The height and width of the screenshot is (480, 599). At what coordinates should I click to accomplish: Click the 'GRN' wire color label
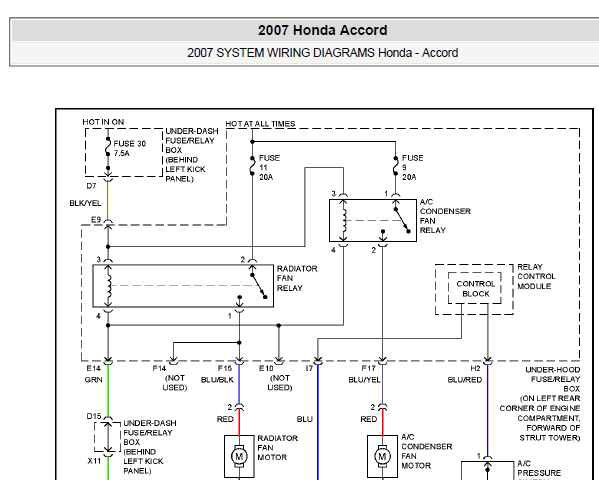click(94, 380)
